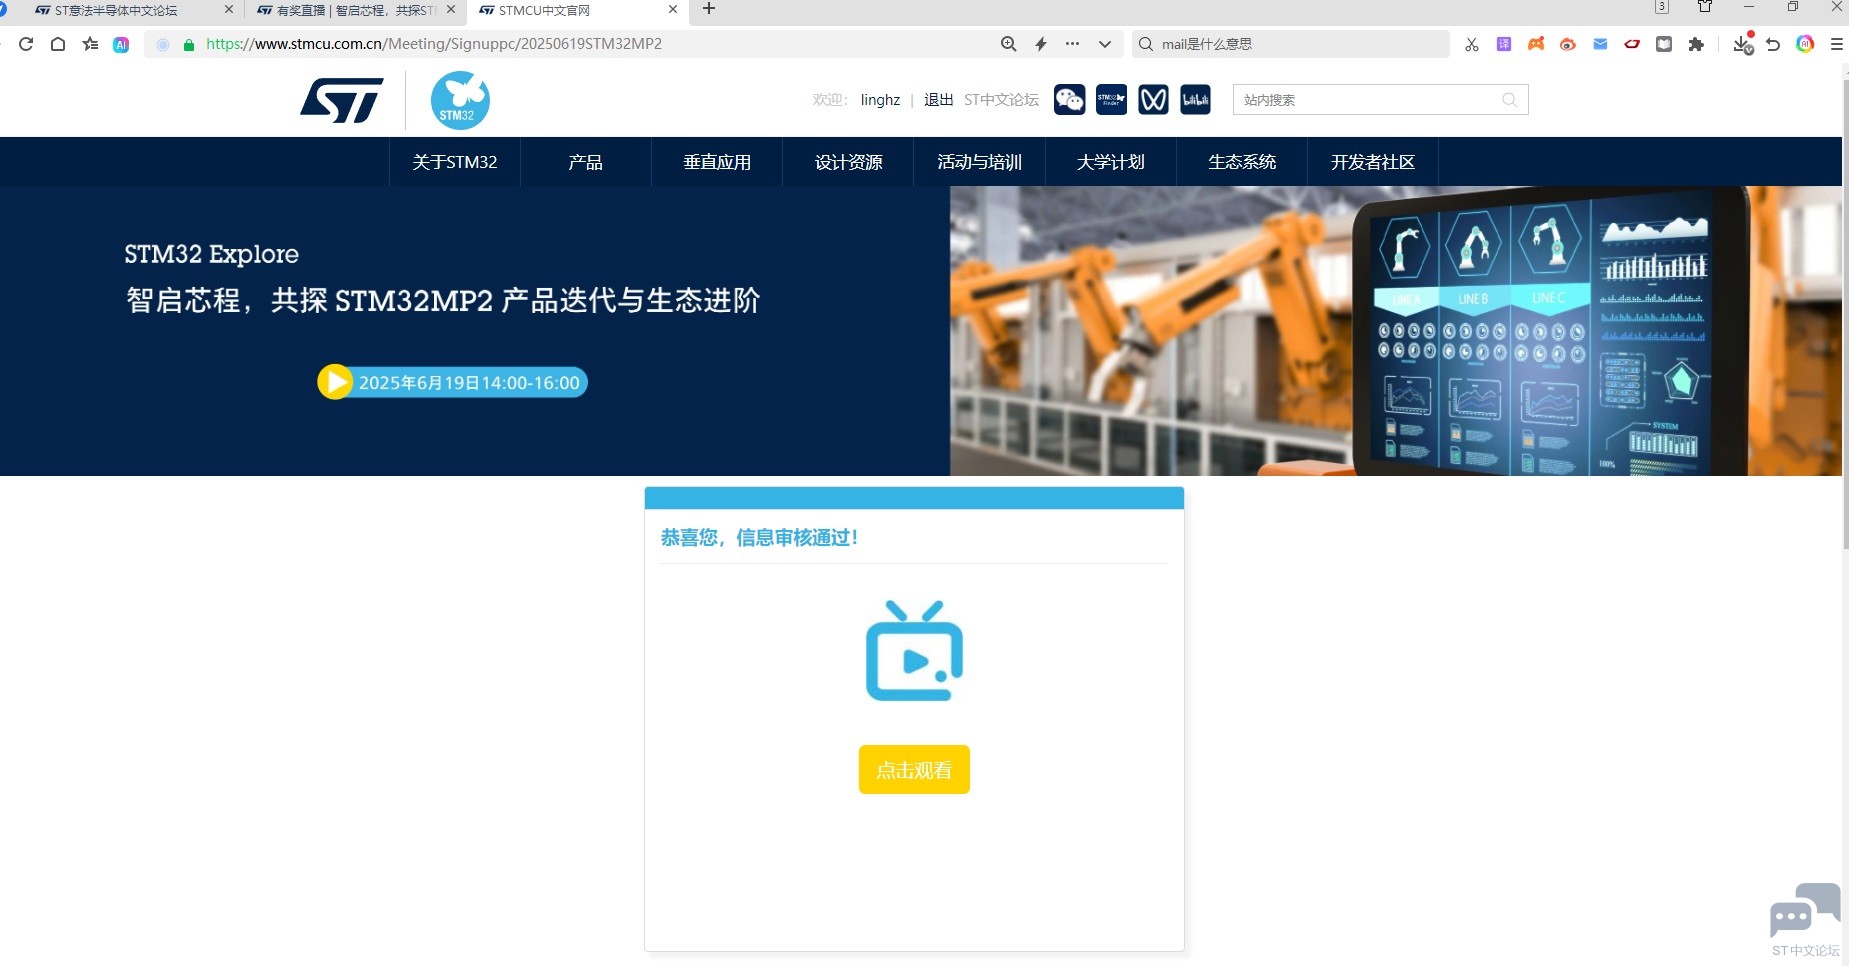Click the yellow play icon beside the date
Screen dimensions: 1849x966
335,382
